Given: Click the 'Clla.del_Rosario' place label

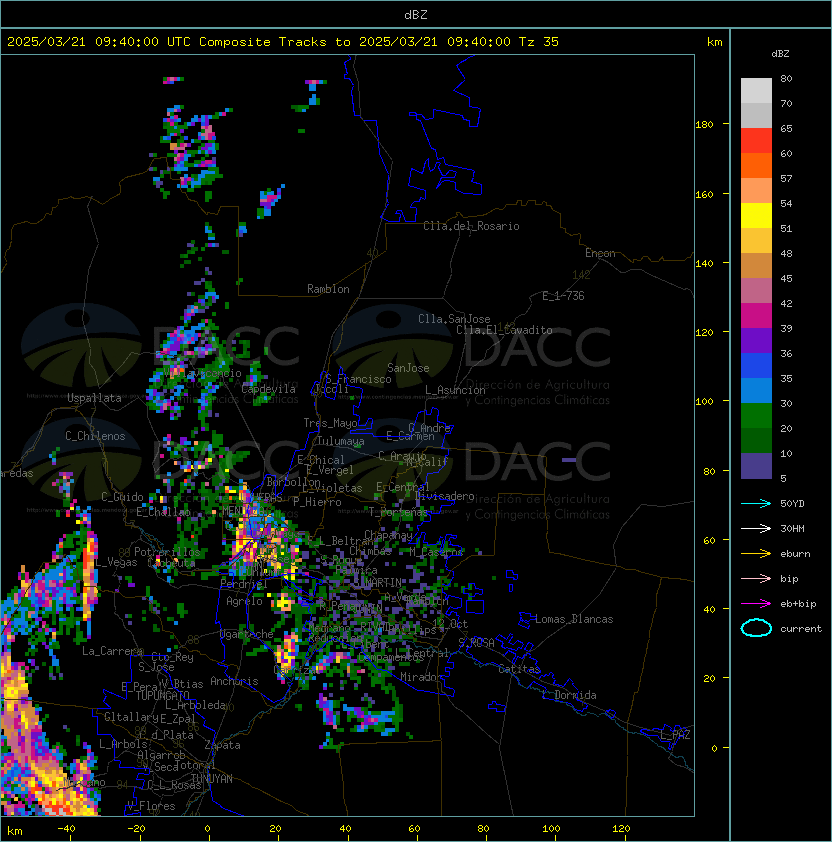Looking at the screenshot, I should click(471, 226).
